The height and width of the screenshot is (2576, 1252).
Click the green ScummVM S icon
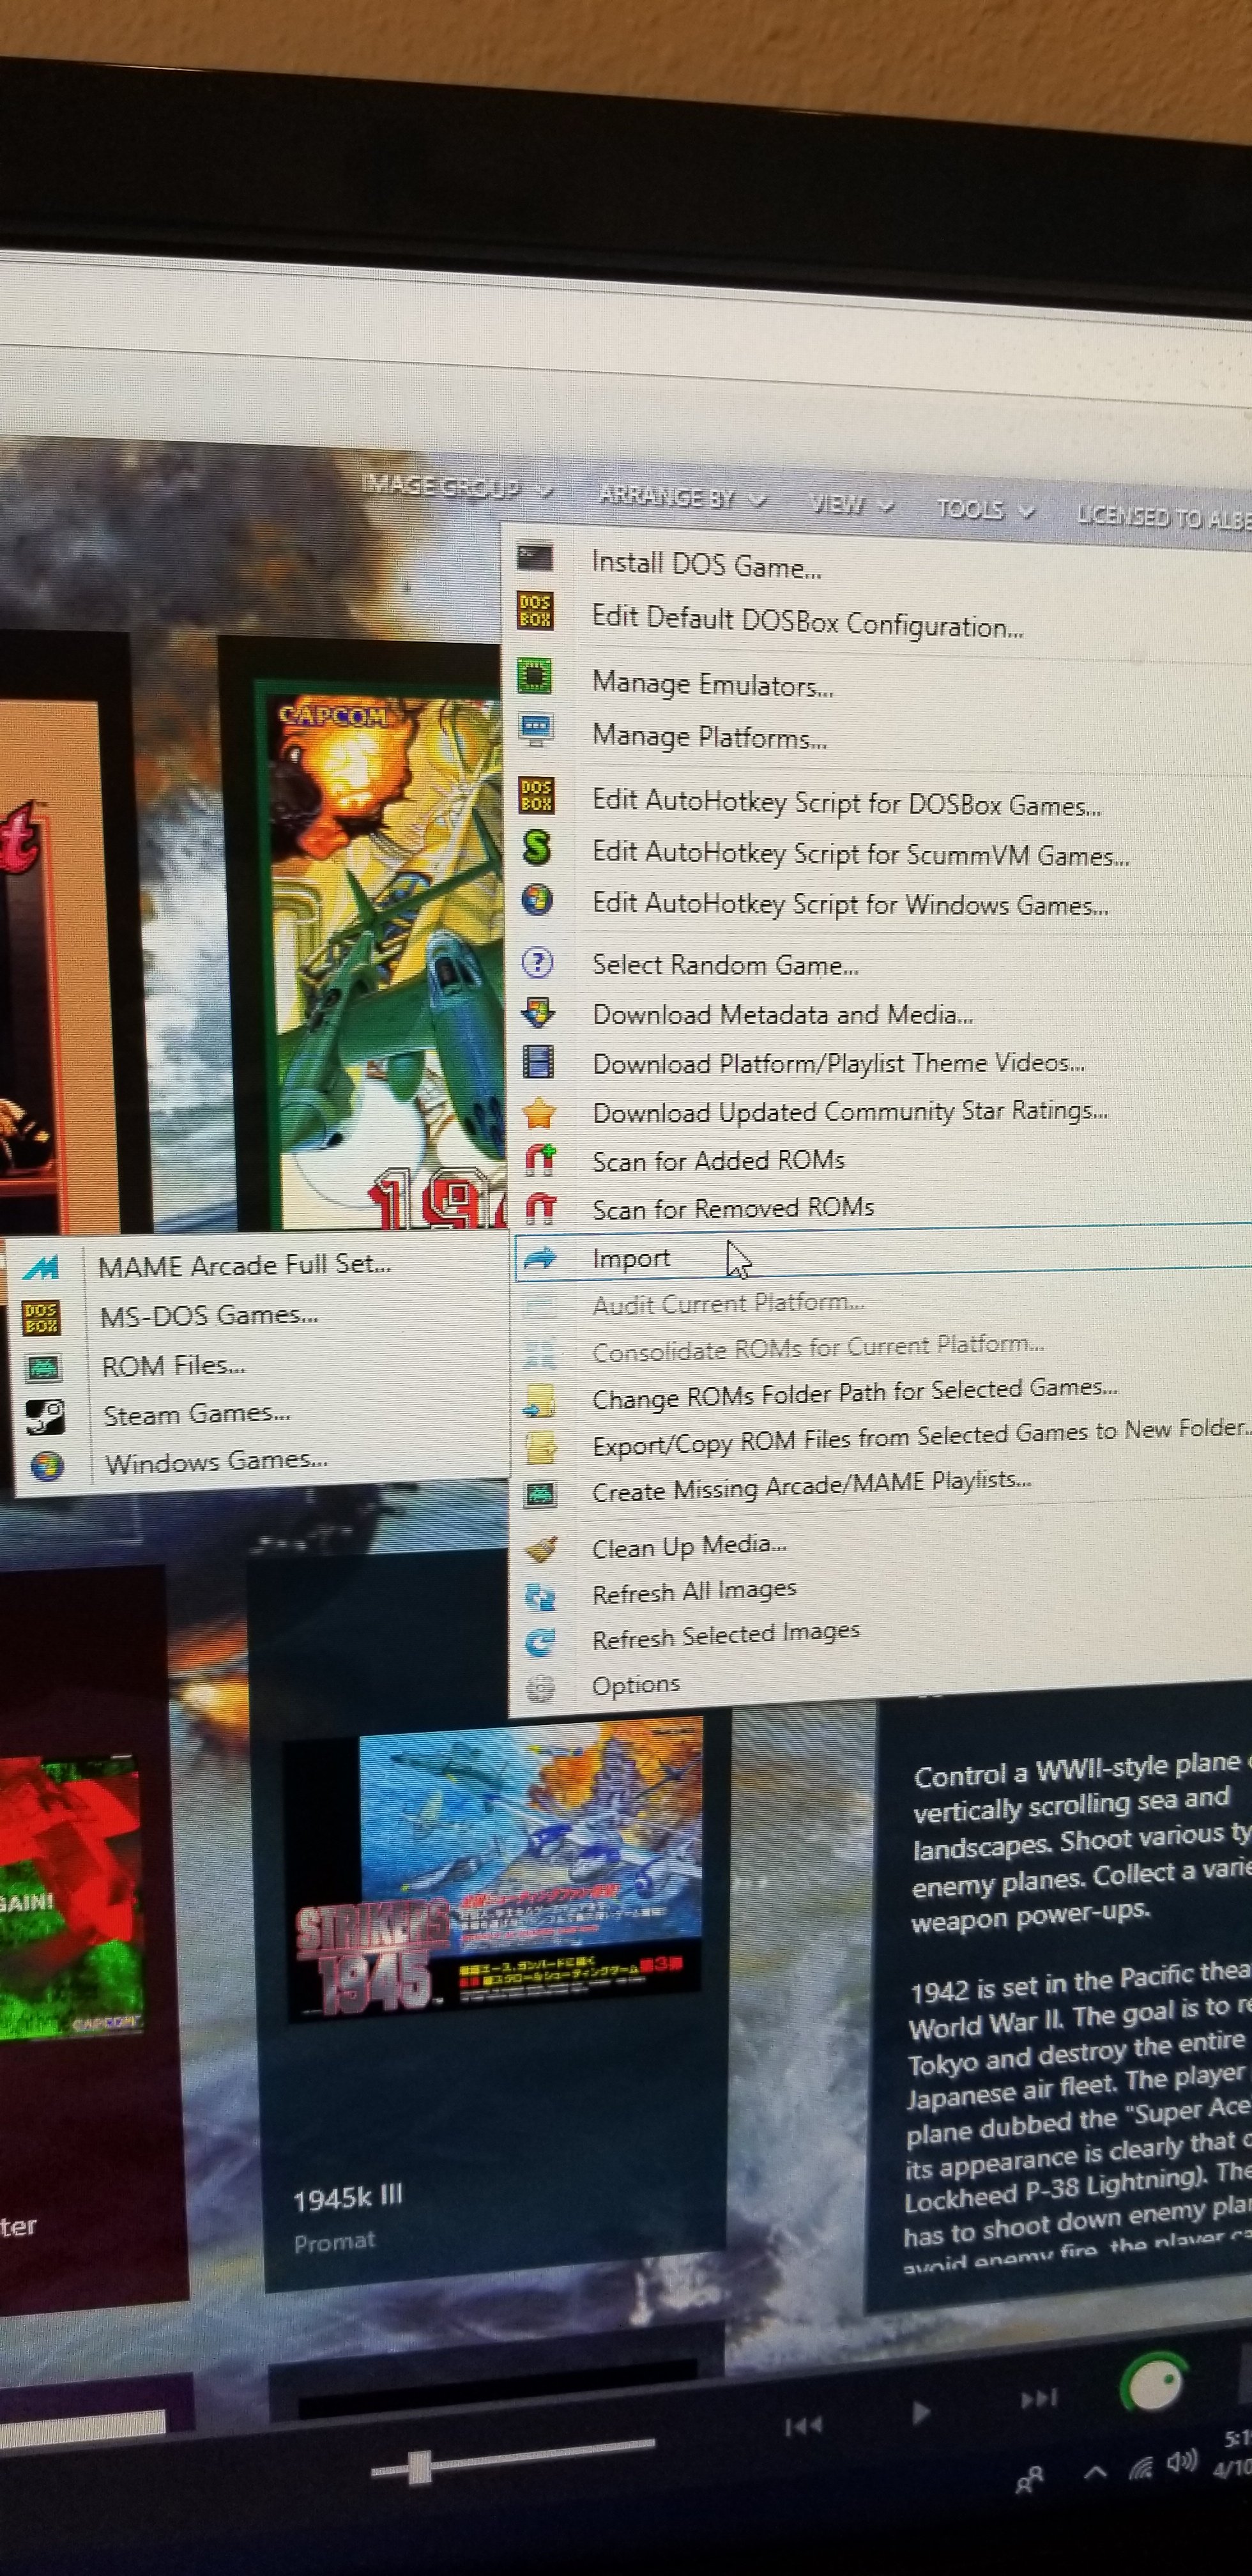tap(537, 848)
